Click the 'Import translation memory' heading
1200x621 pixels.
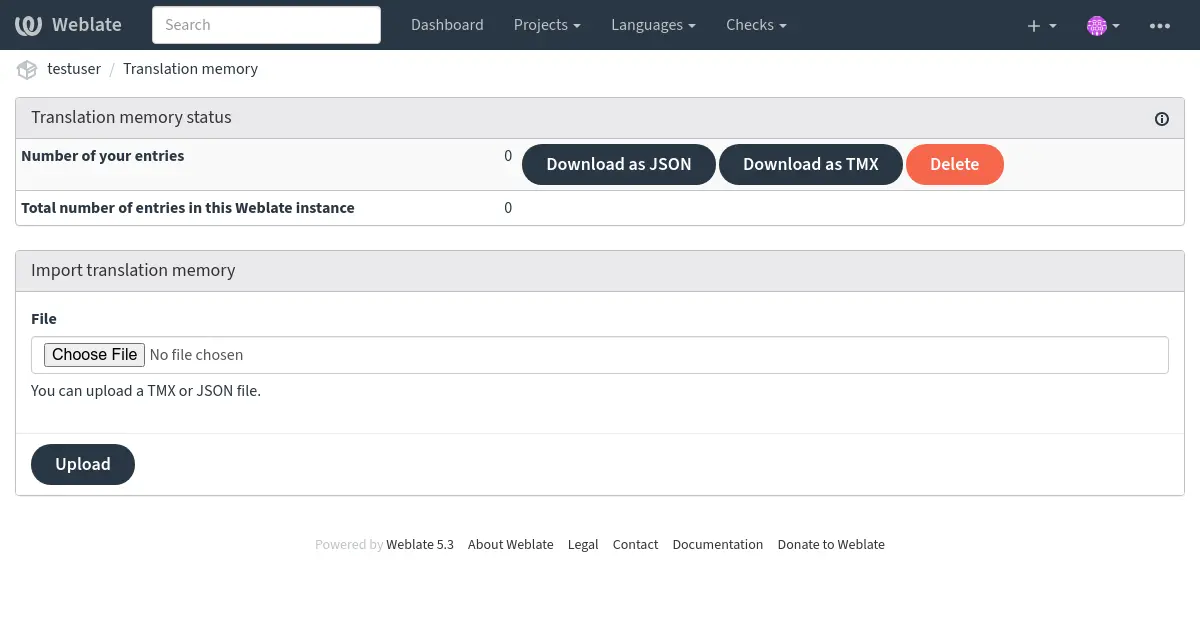(133, 271)
